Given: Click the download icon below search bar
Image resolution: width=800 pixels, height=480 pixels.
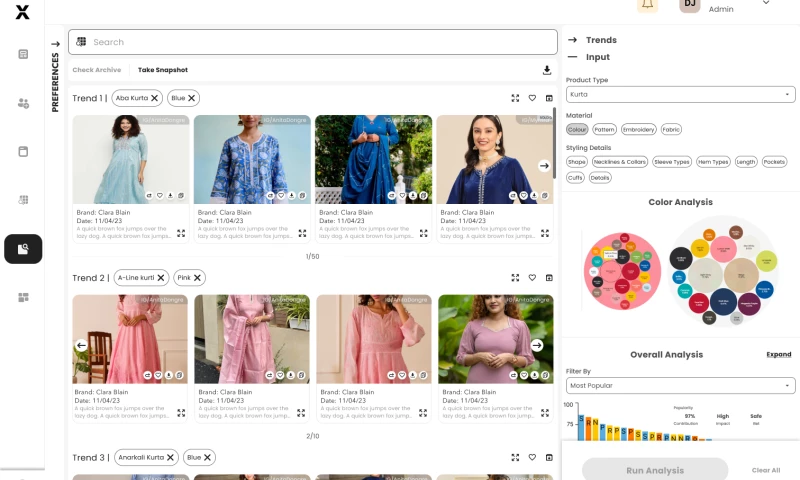Looking at the screenshot, I should 547,70.
